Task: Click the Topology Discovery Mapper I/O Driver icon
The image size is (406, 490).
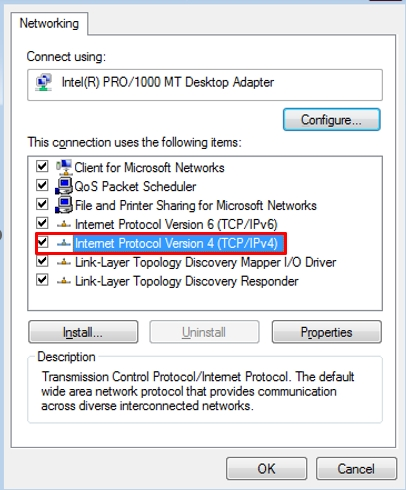Action: tap(64, 263)
